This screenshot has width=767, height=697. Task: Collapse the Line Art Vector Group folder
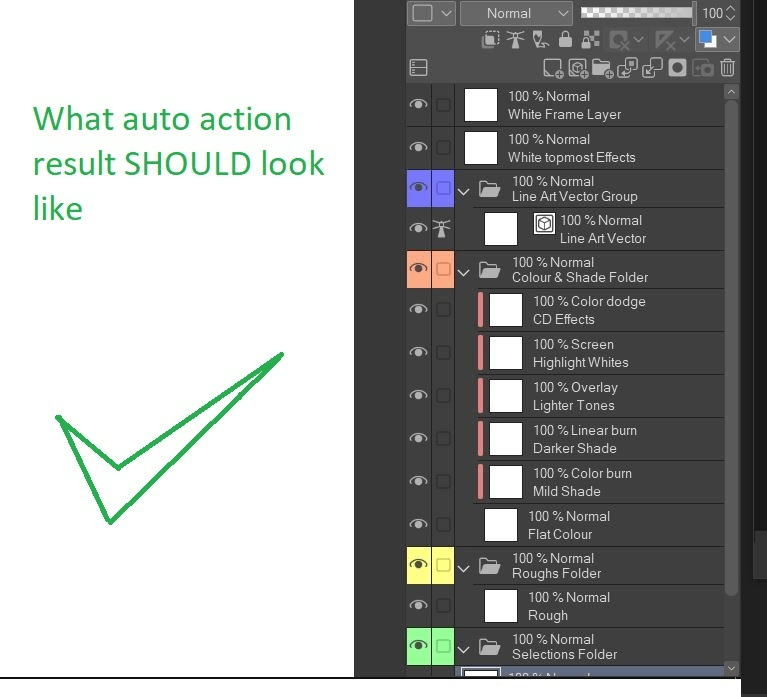[x=464, y=192]
